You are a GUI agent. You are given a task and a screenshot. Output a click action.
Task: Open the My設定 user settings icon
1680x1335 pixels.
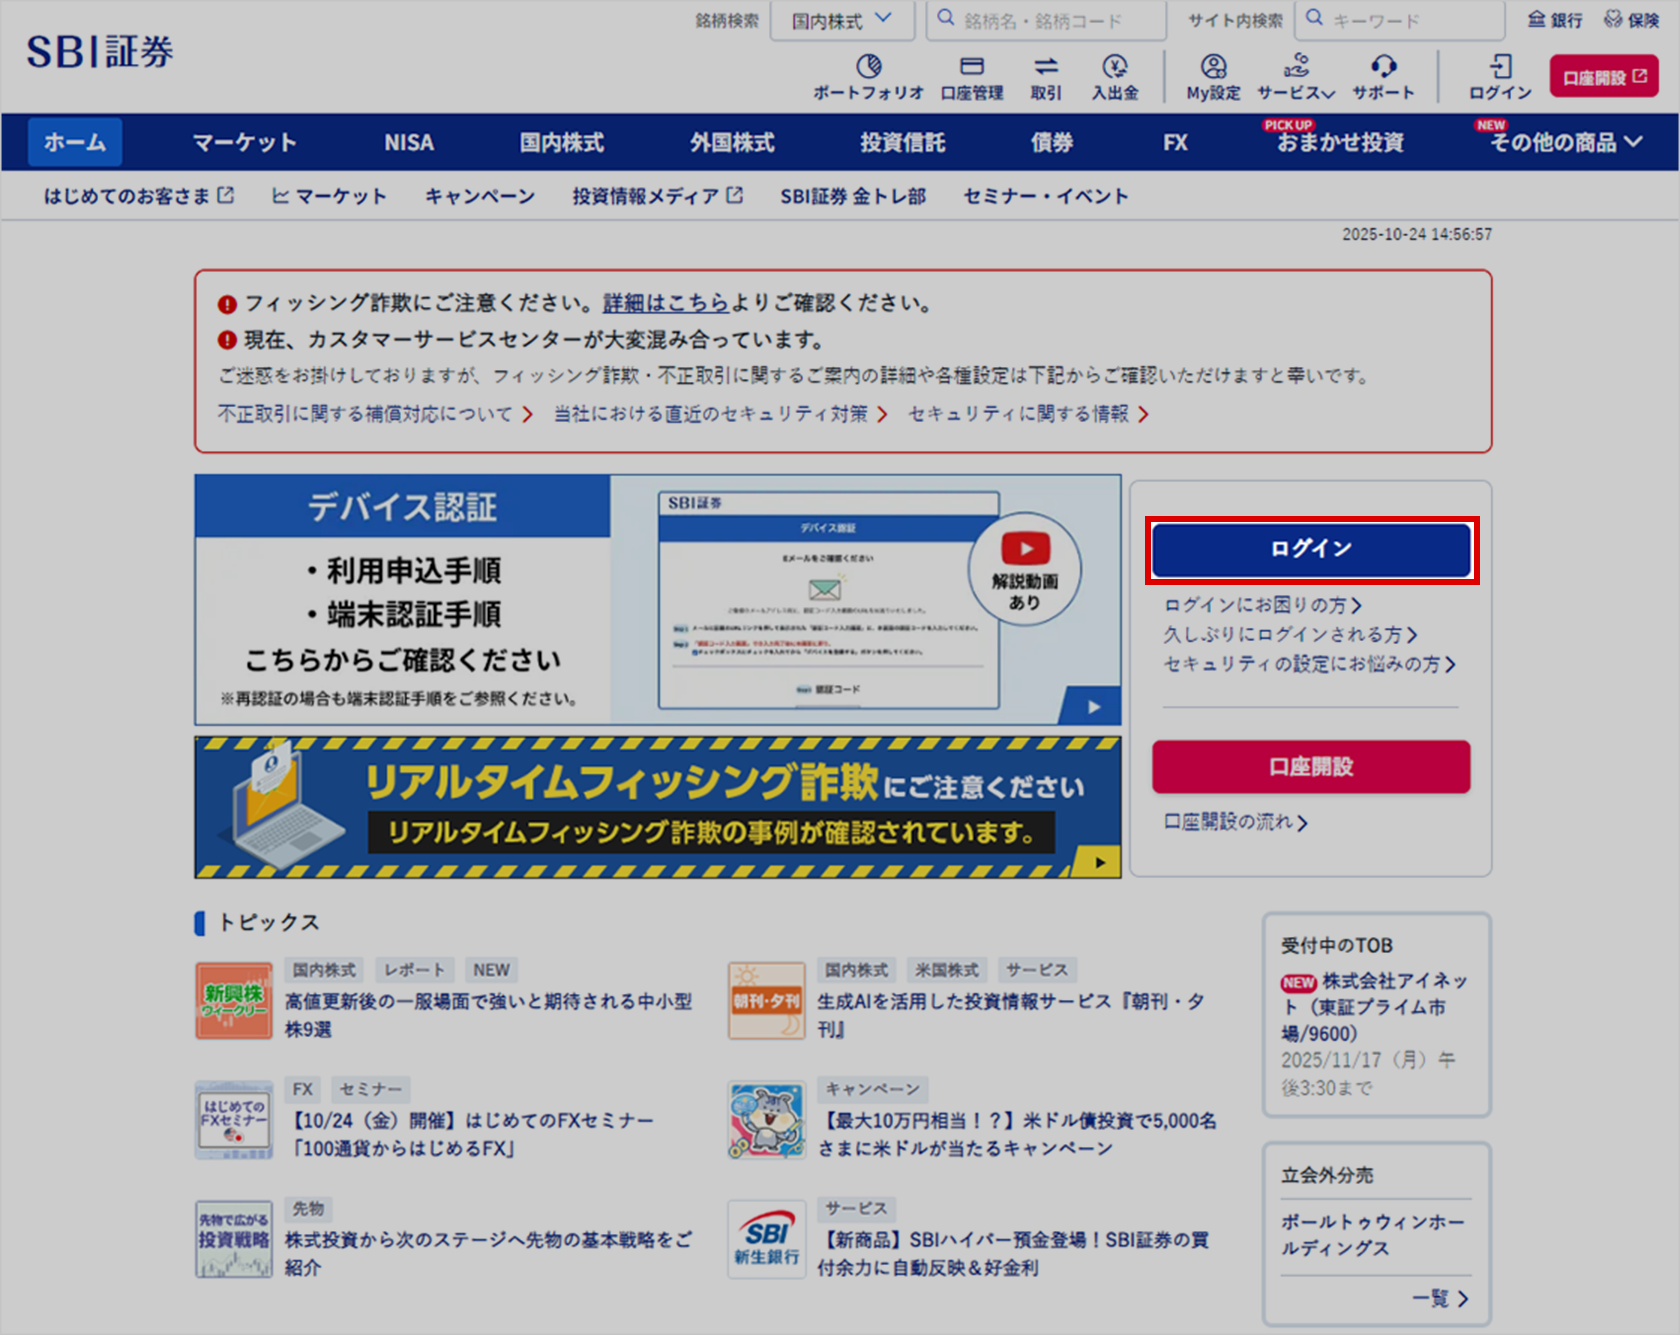click(x=1213, y=67)
